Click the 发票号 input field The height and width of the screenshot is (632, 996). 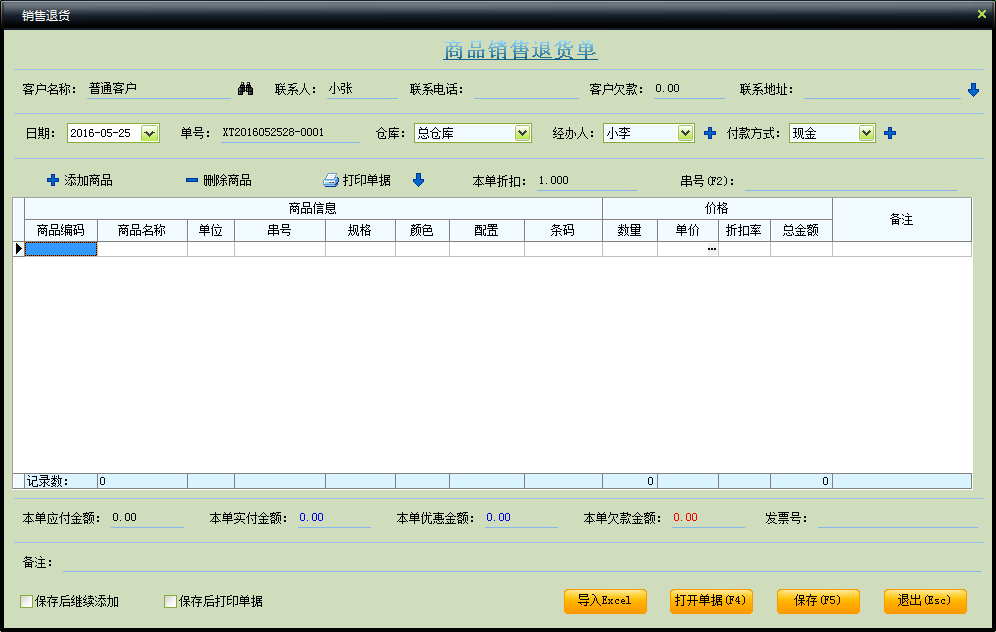pos(898,518)
